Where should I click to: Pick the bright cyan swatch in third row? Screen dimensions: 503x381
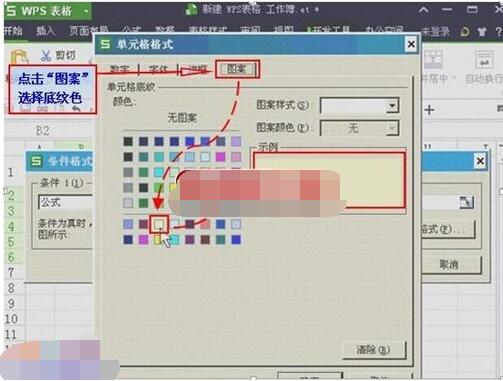pyautogui.click(x=159, y=172)
